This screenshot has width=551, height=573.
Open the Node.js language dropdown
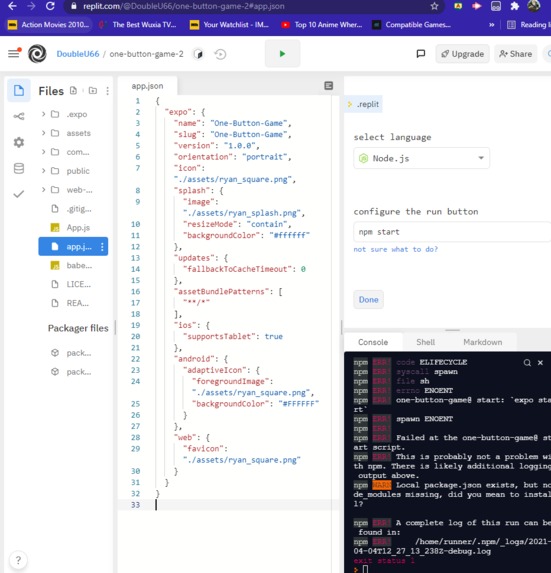pos(421,158)
